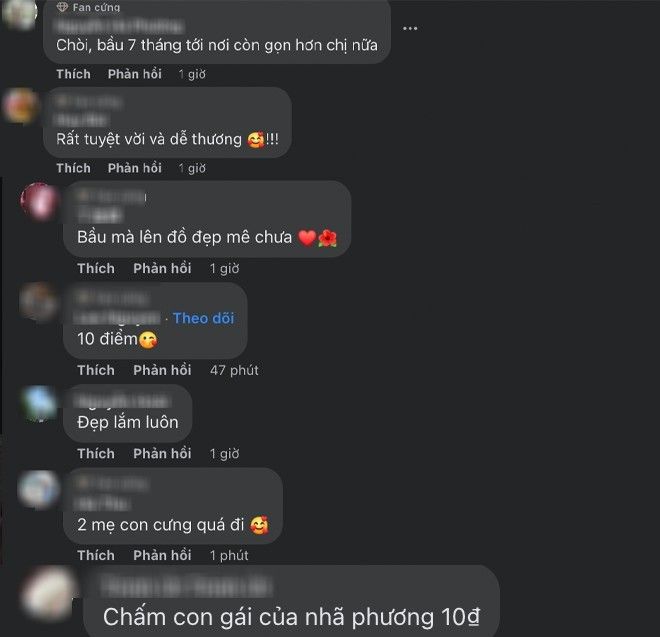Open avatar of the 'Rất tuyệt vời' commenter
The width and height of the screenshot is (660, 637).
pos(20,106)
